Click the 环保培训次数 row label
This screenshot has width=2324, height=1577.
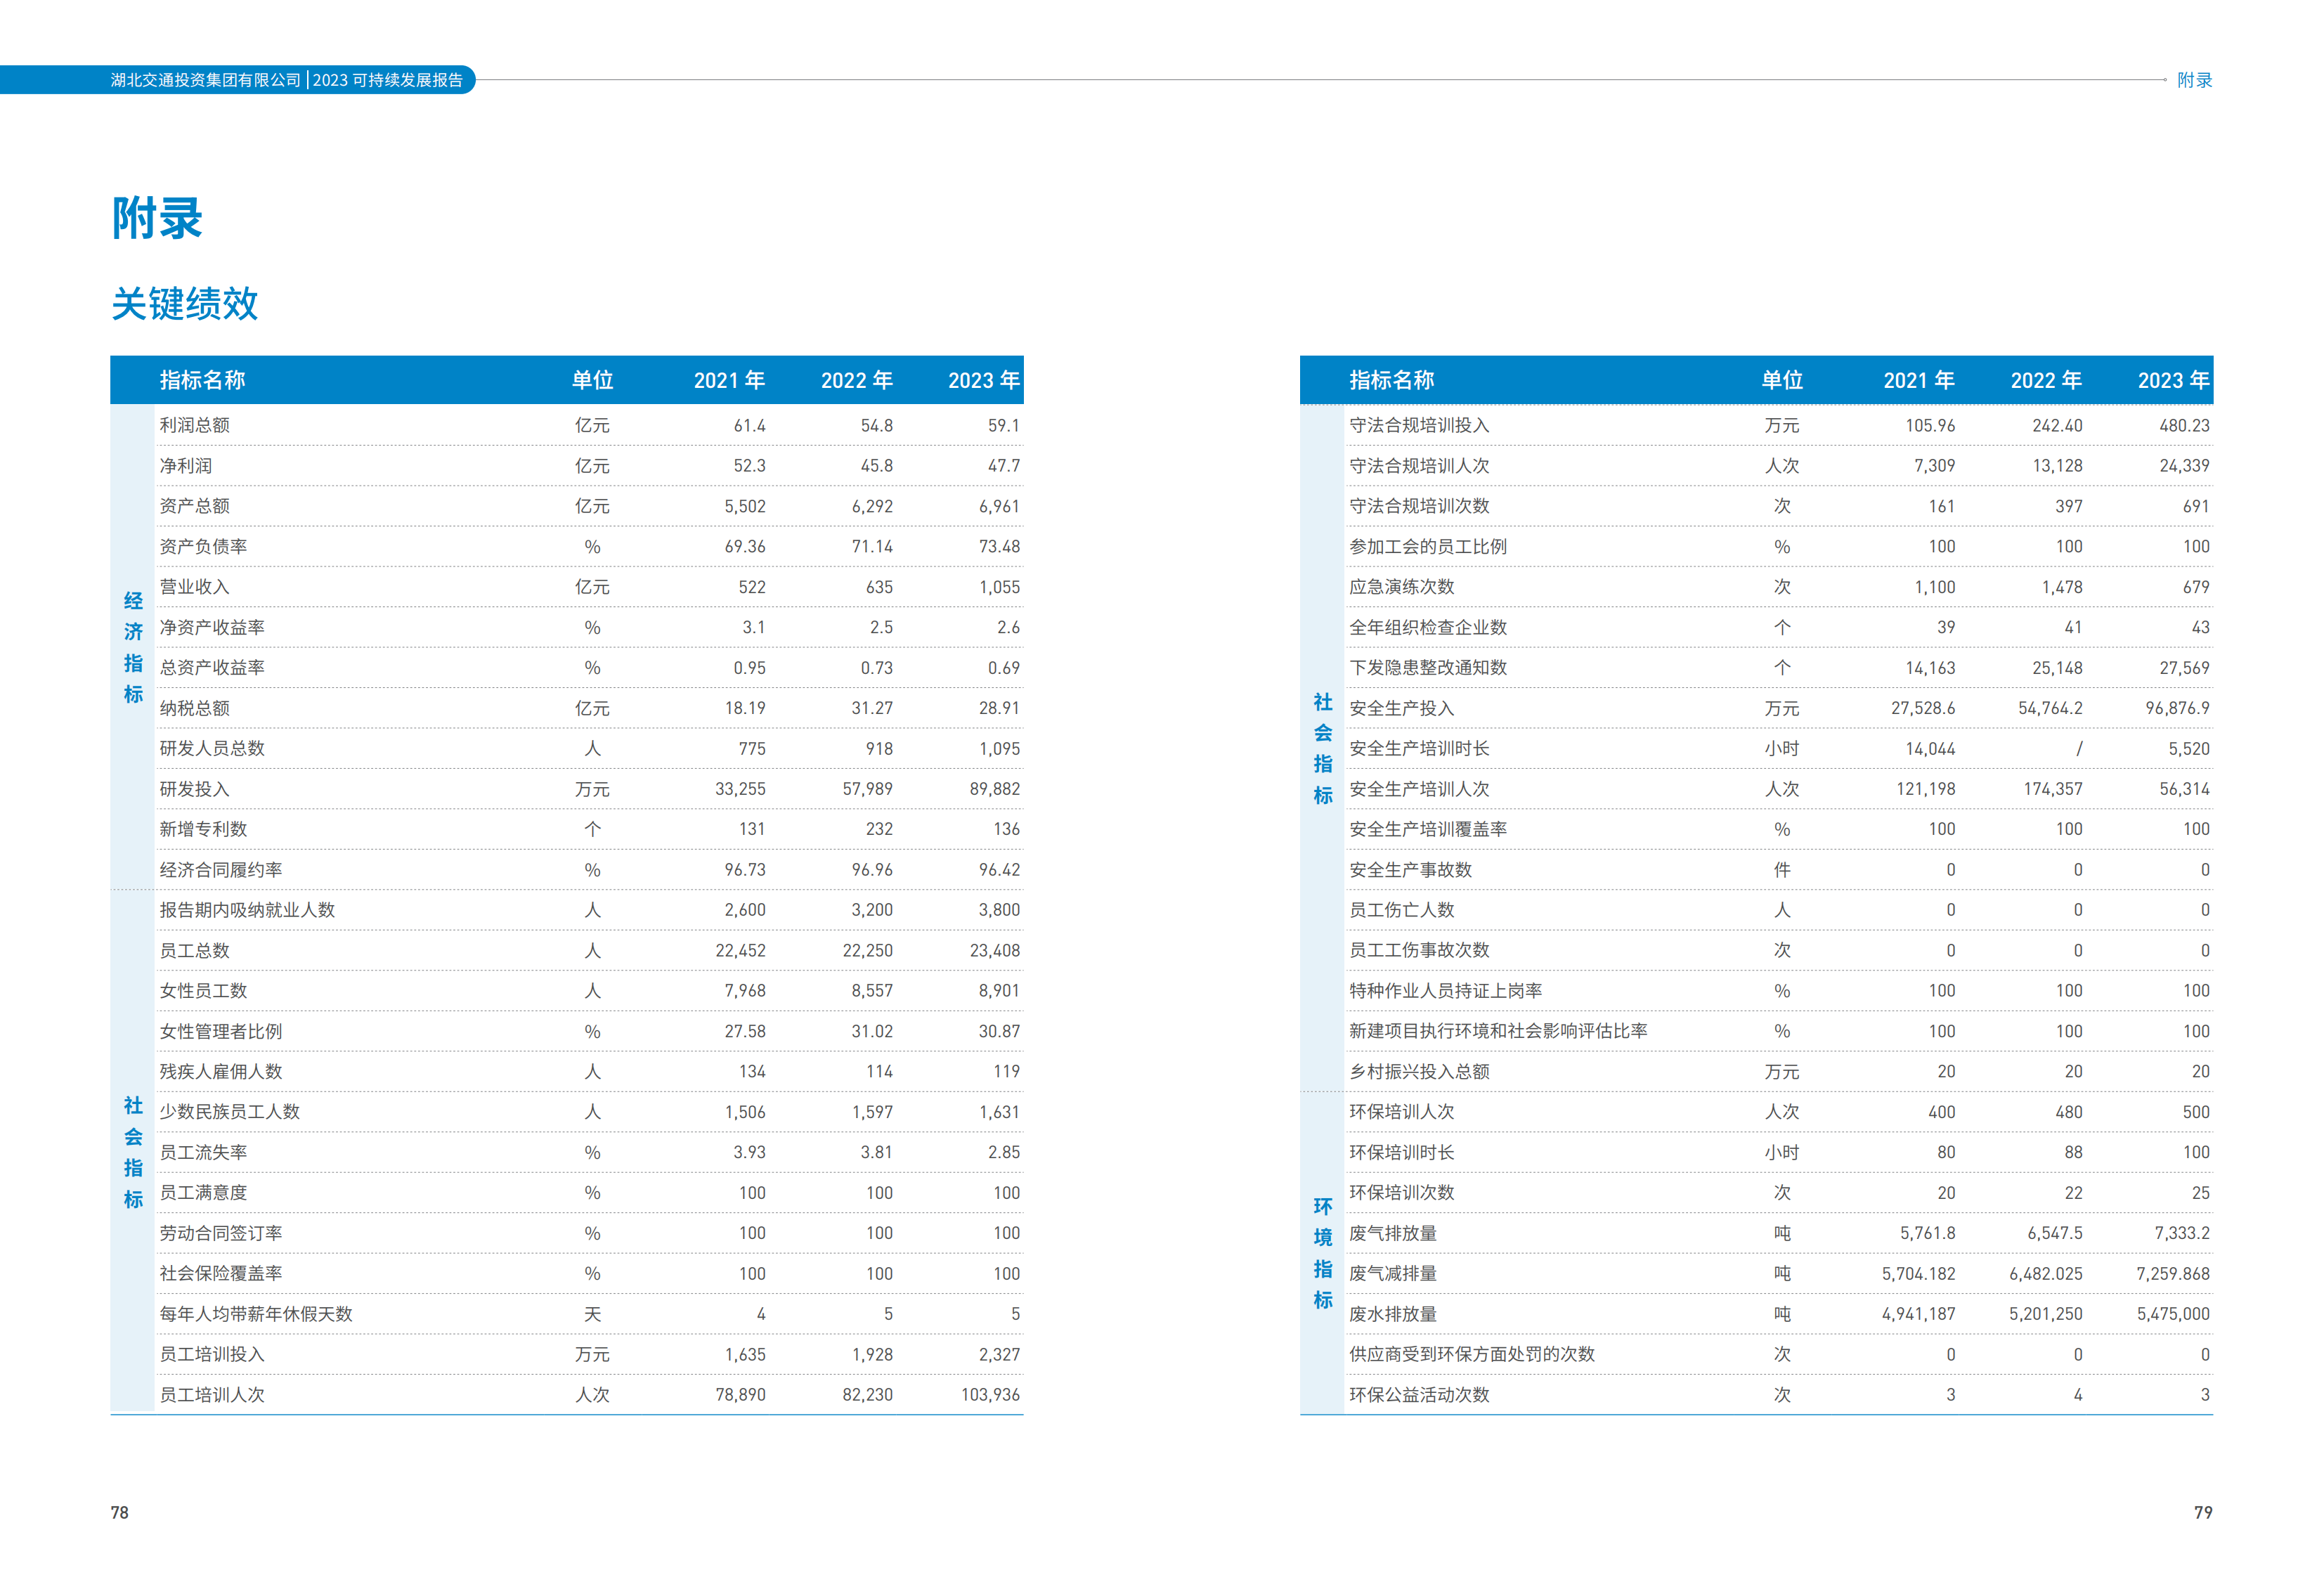coord(1402,1193)
